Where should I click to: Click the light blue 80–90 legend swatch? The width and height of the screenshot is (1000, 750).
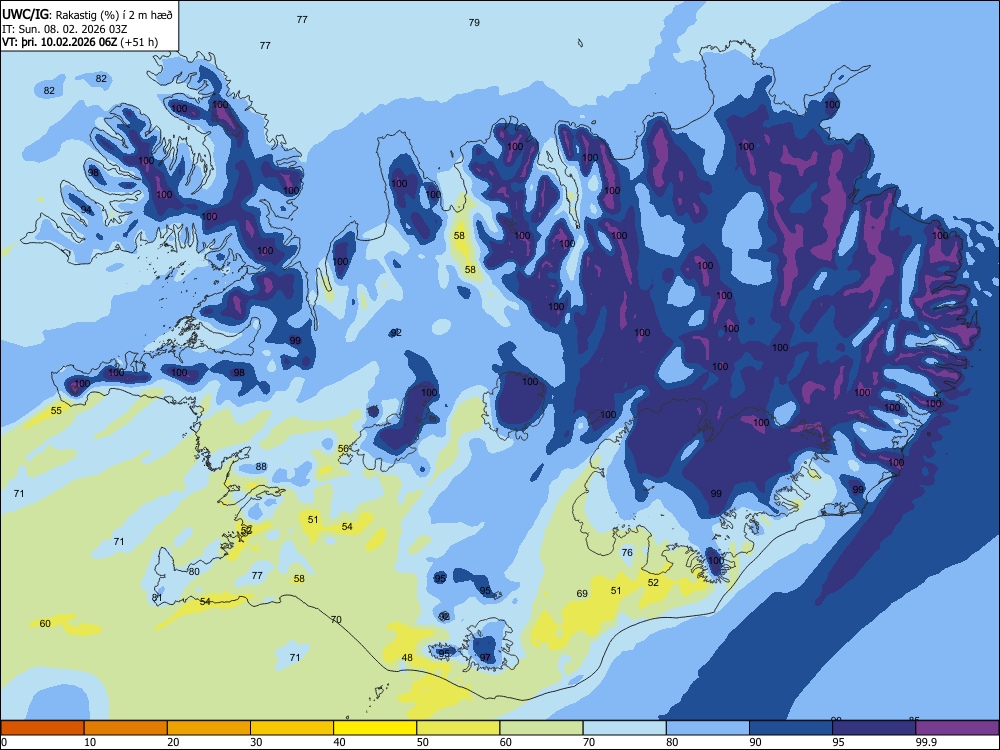[707, 728]
